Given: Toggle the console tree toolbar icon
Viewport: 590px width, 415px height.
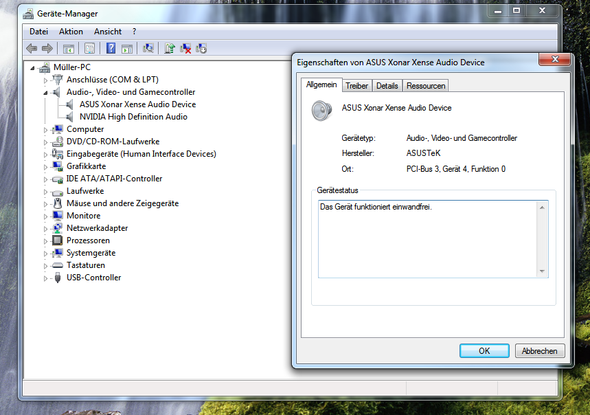Looking at the screenshot, I should coord(68,48).
